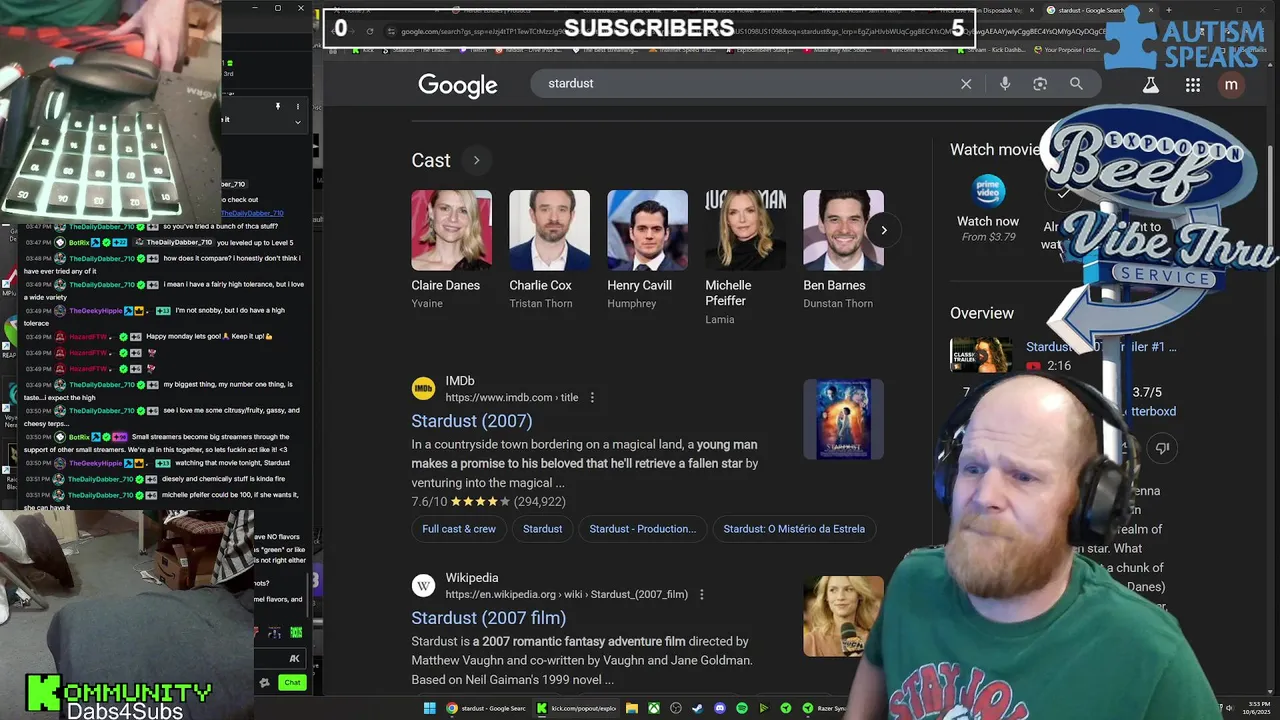This screenshot has height=720, width=1280.
Task: Go to the Google homepage via the logo
Action: point(458,86)
